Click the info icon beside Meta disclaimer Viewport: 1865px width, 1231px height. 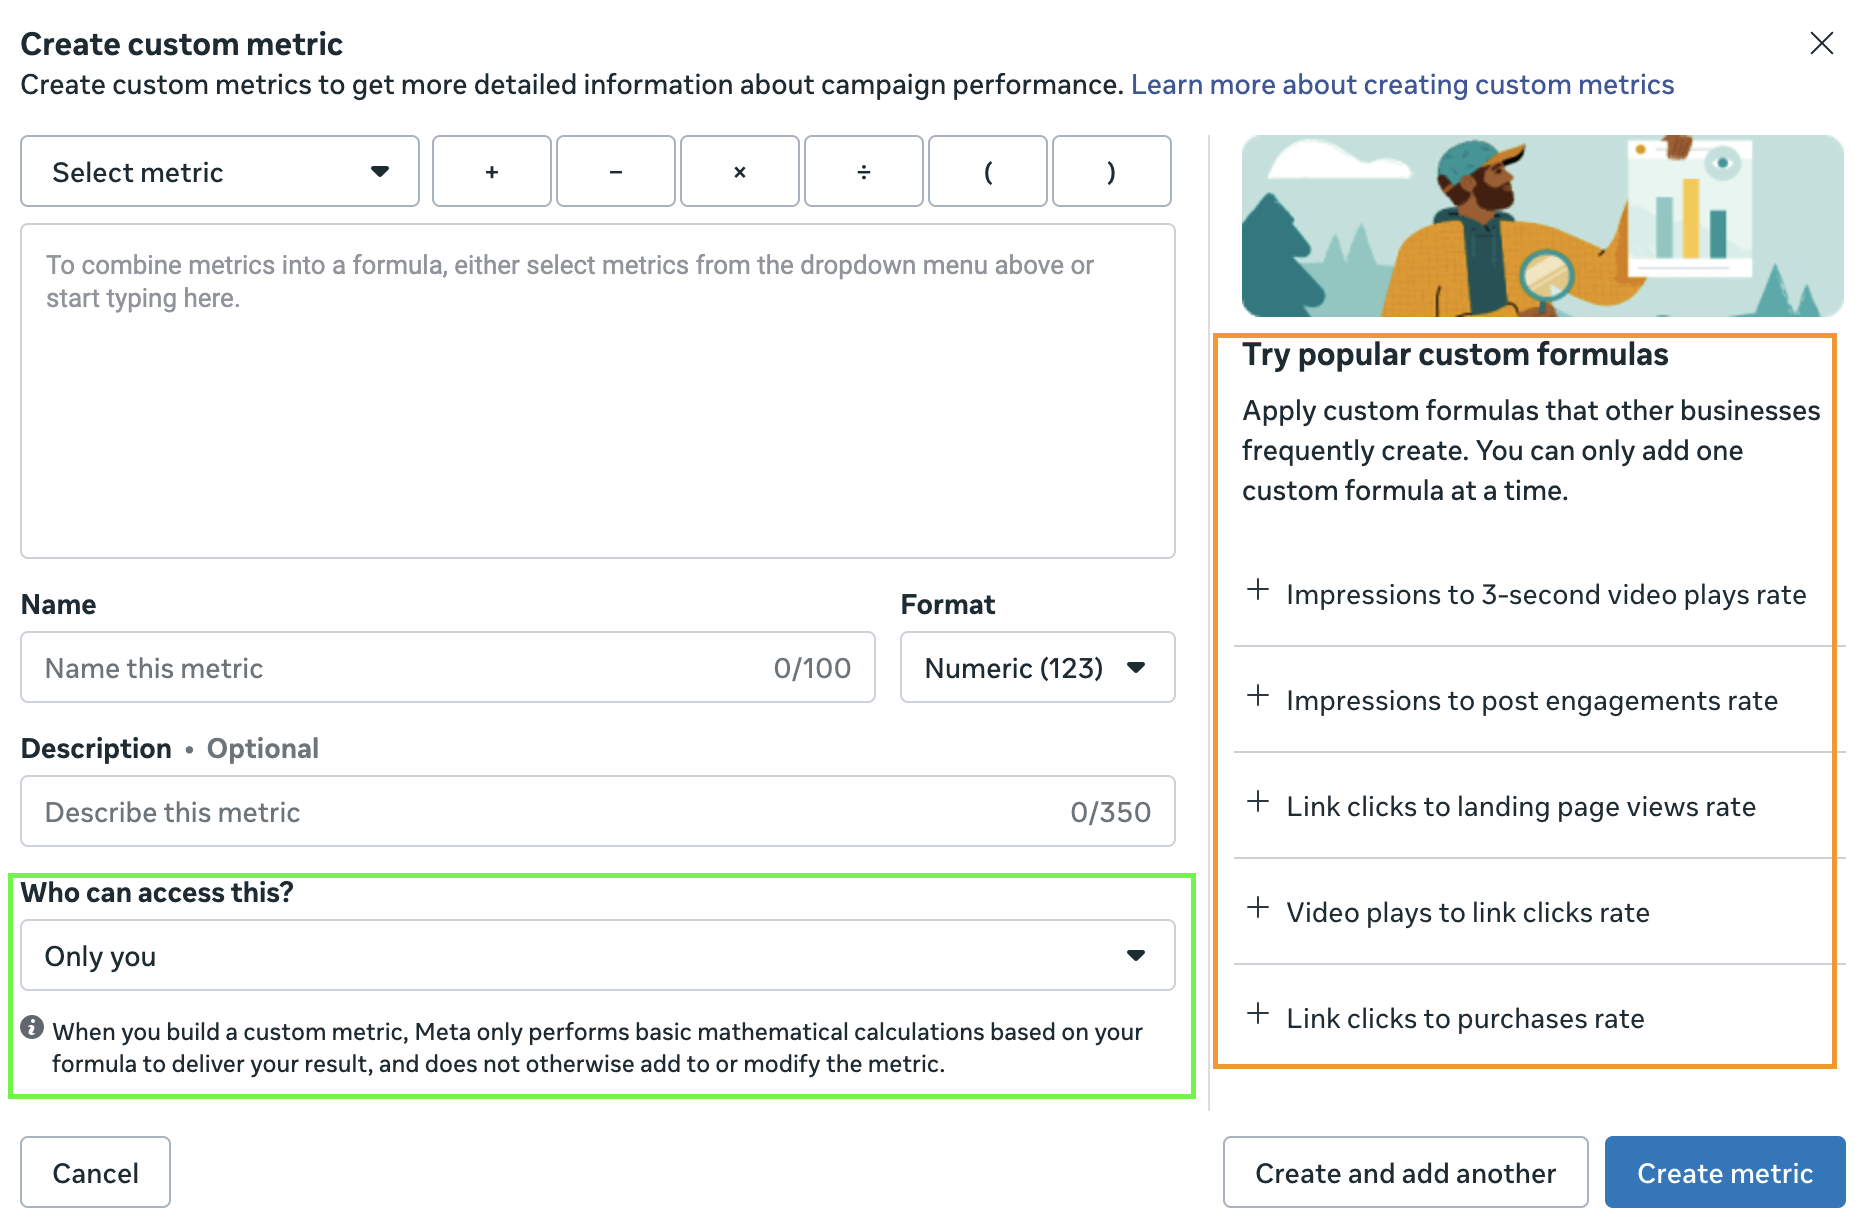point(32,1028)
